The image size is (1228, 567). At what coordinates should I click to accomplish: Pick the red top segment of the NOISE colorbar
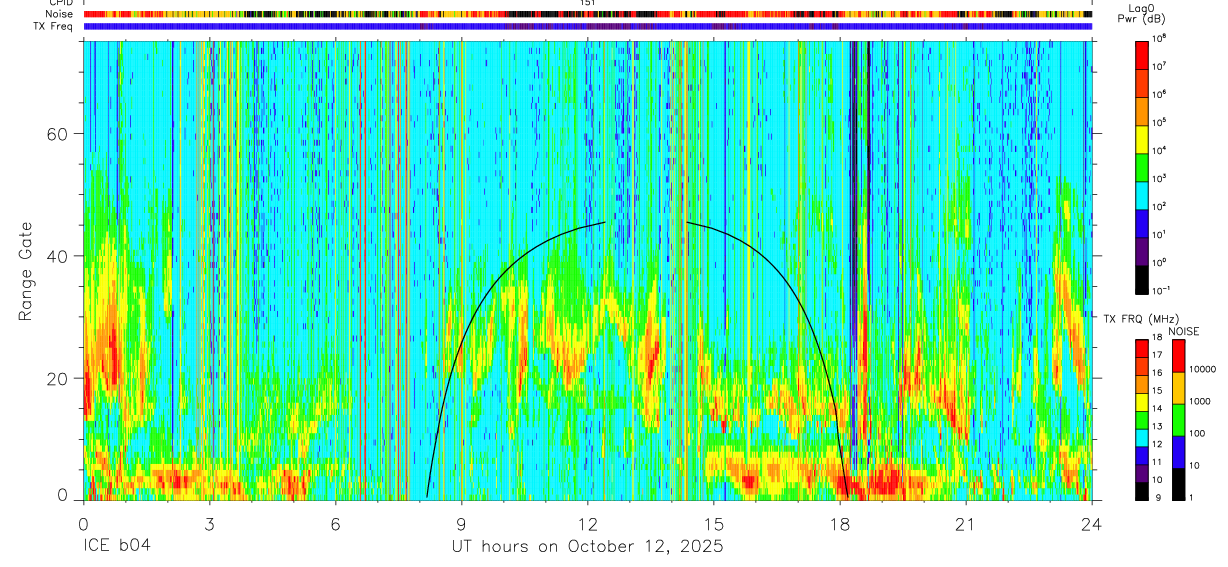coord(1179,356)
